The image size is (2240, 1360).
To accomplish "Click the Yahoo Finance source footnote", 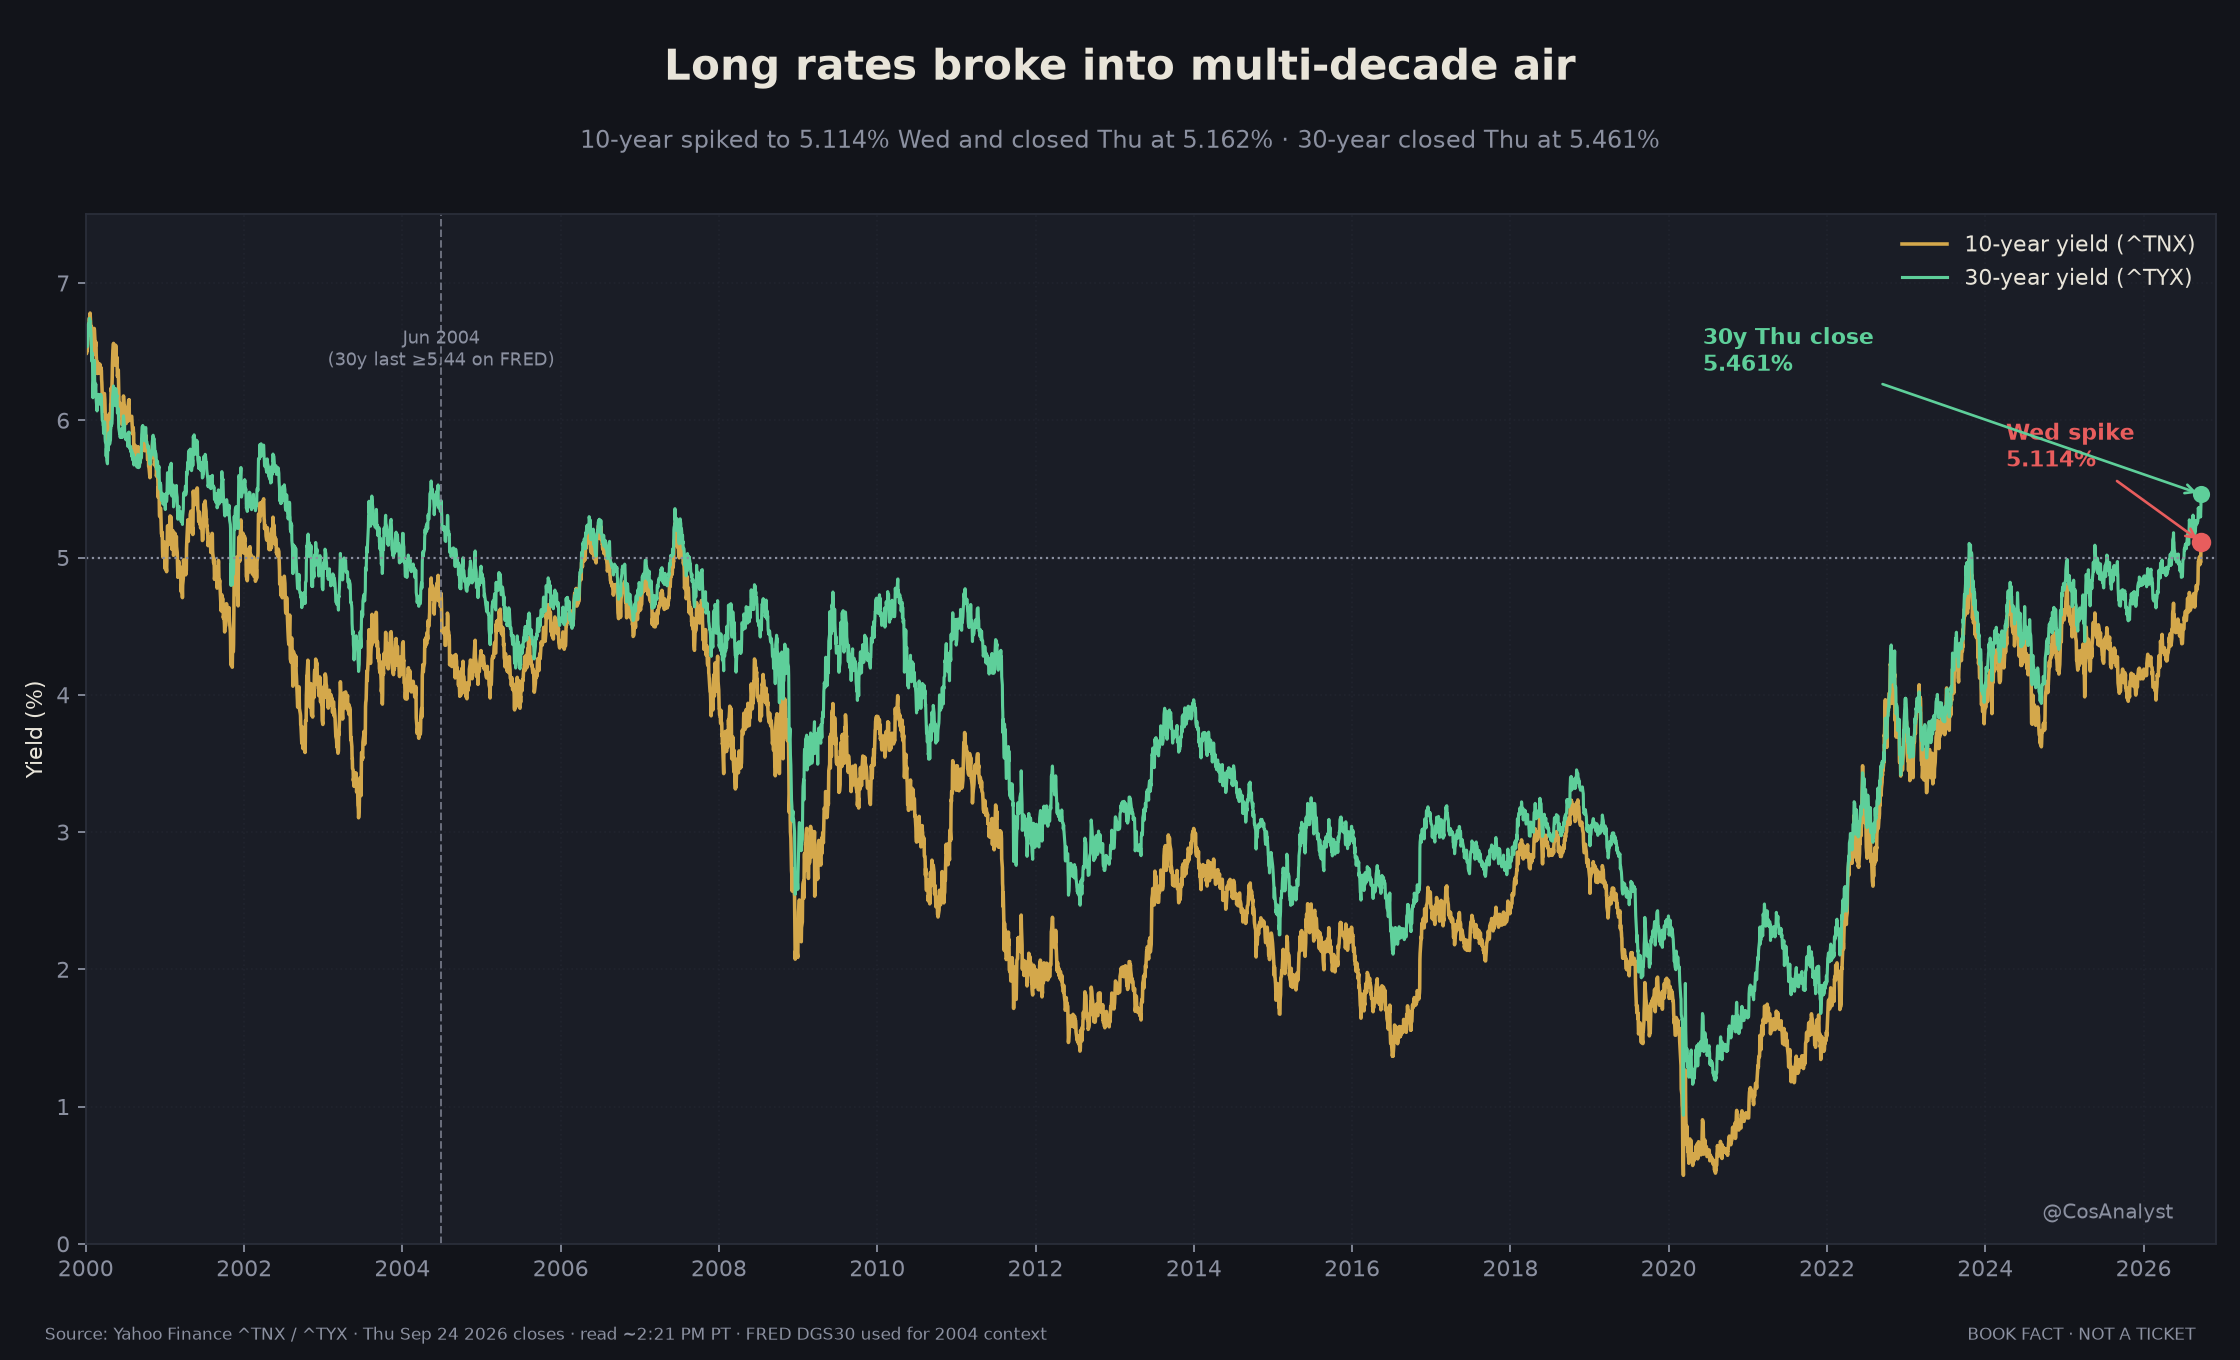I will (546, 1334).
